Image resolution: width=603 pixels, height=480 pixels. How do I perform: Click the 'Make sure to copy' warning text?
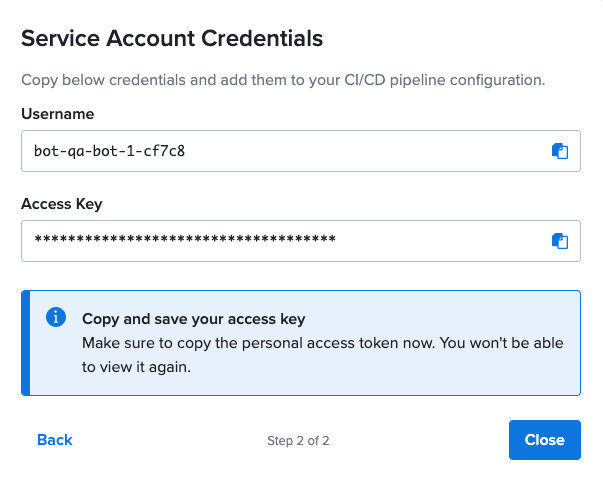[x=322, y=343]
